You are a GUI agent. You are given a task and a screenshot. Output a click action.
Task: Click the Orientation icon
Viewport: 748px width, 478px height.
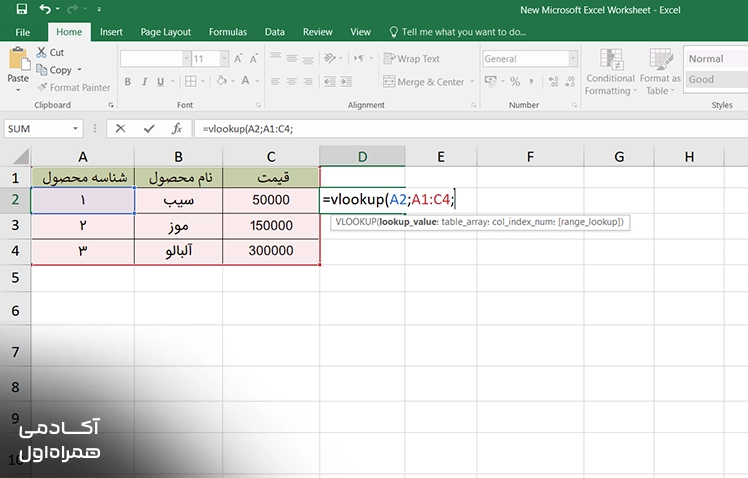pyautogui.click(x=330, y=58)
